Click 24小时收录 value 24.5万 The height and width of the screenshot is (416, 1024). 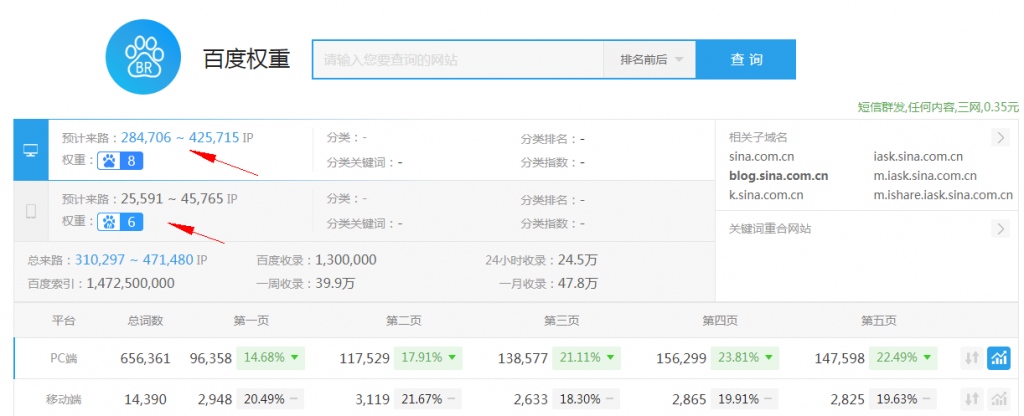[x=578, y=260]
